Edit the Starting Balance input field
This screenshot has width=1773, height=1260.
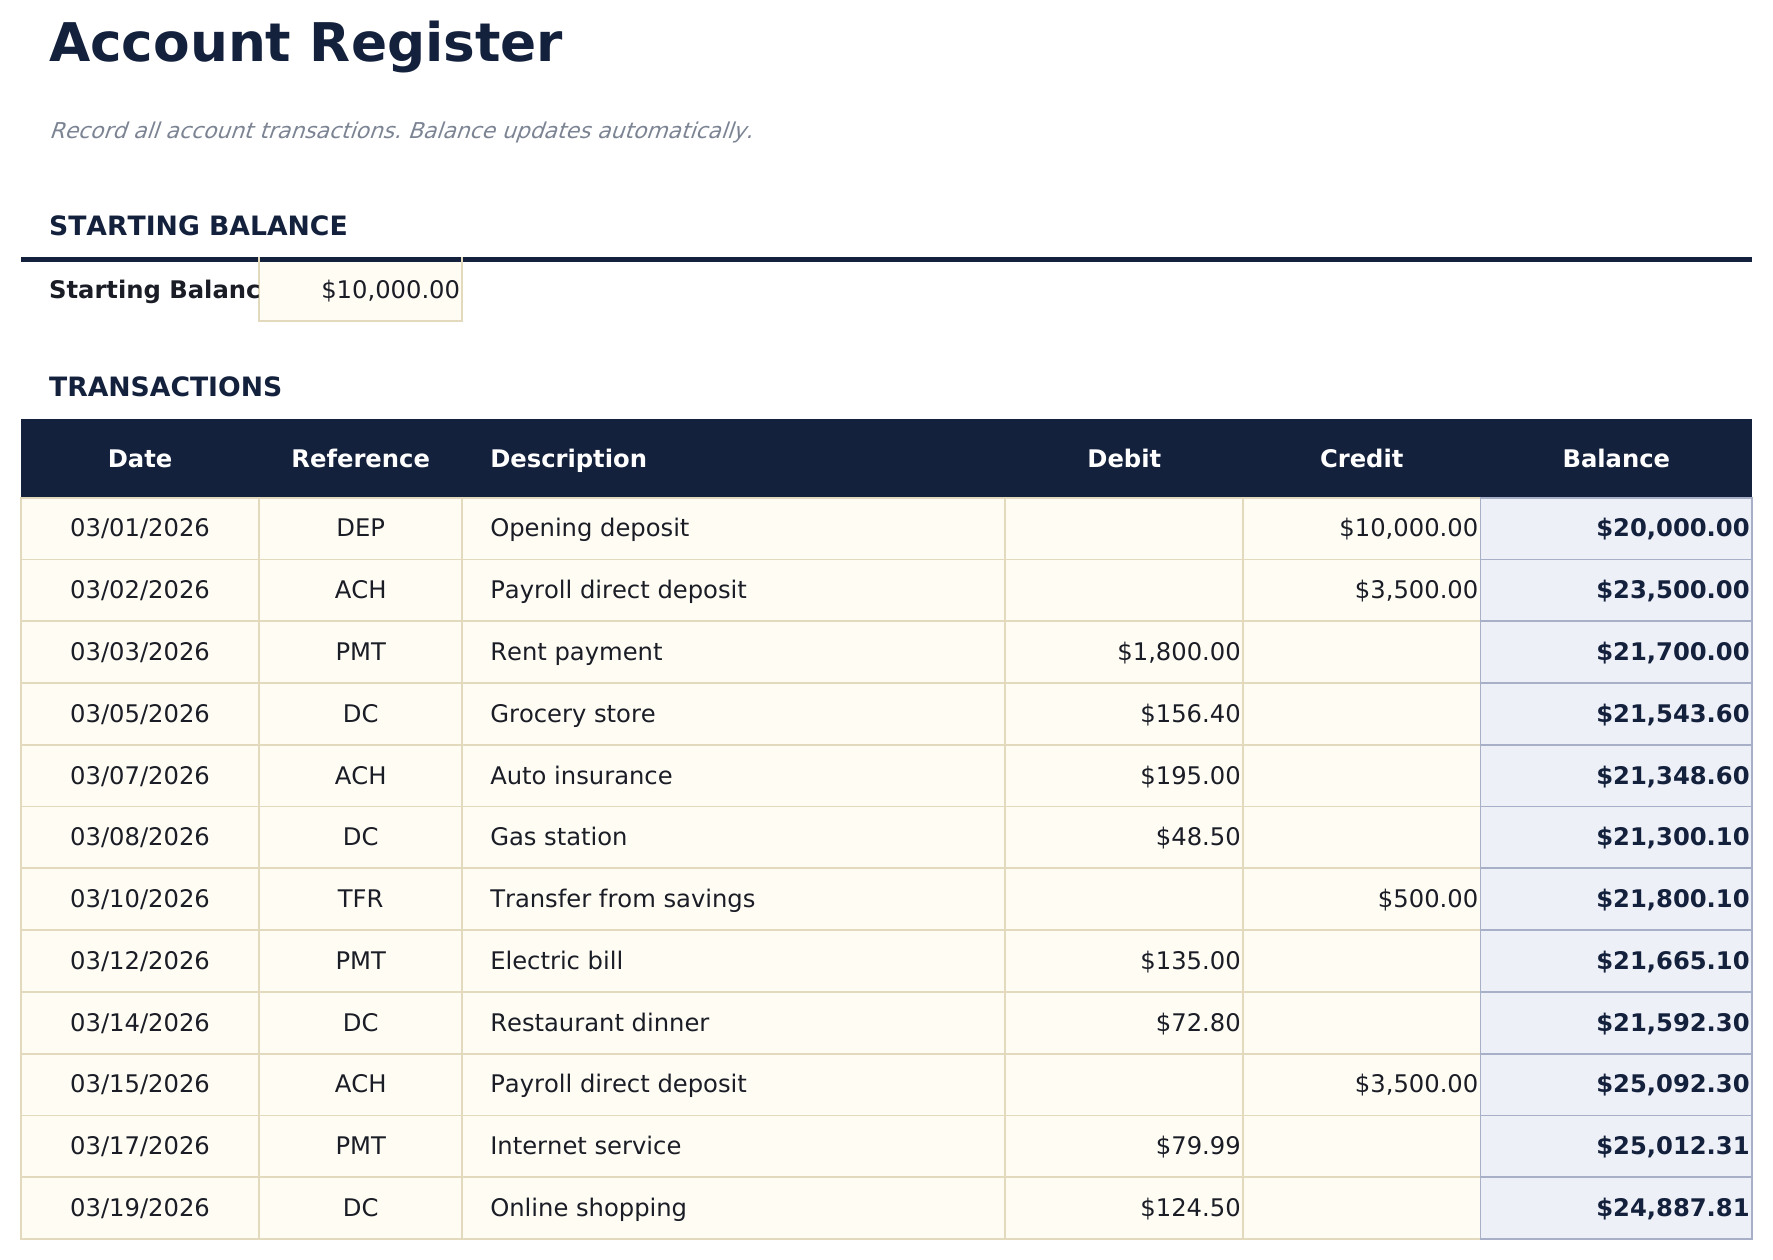point(360,290)
